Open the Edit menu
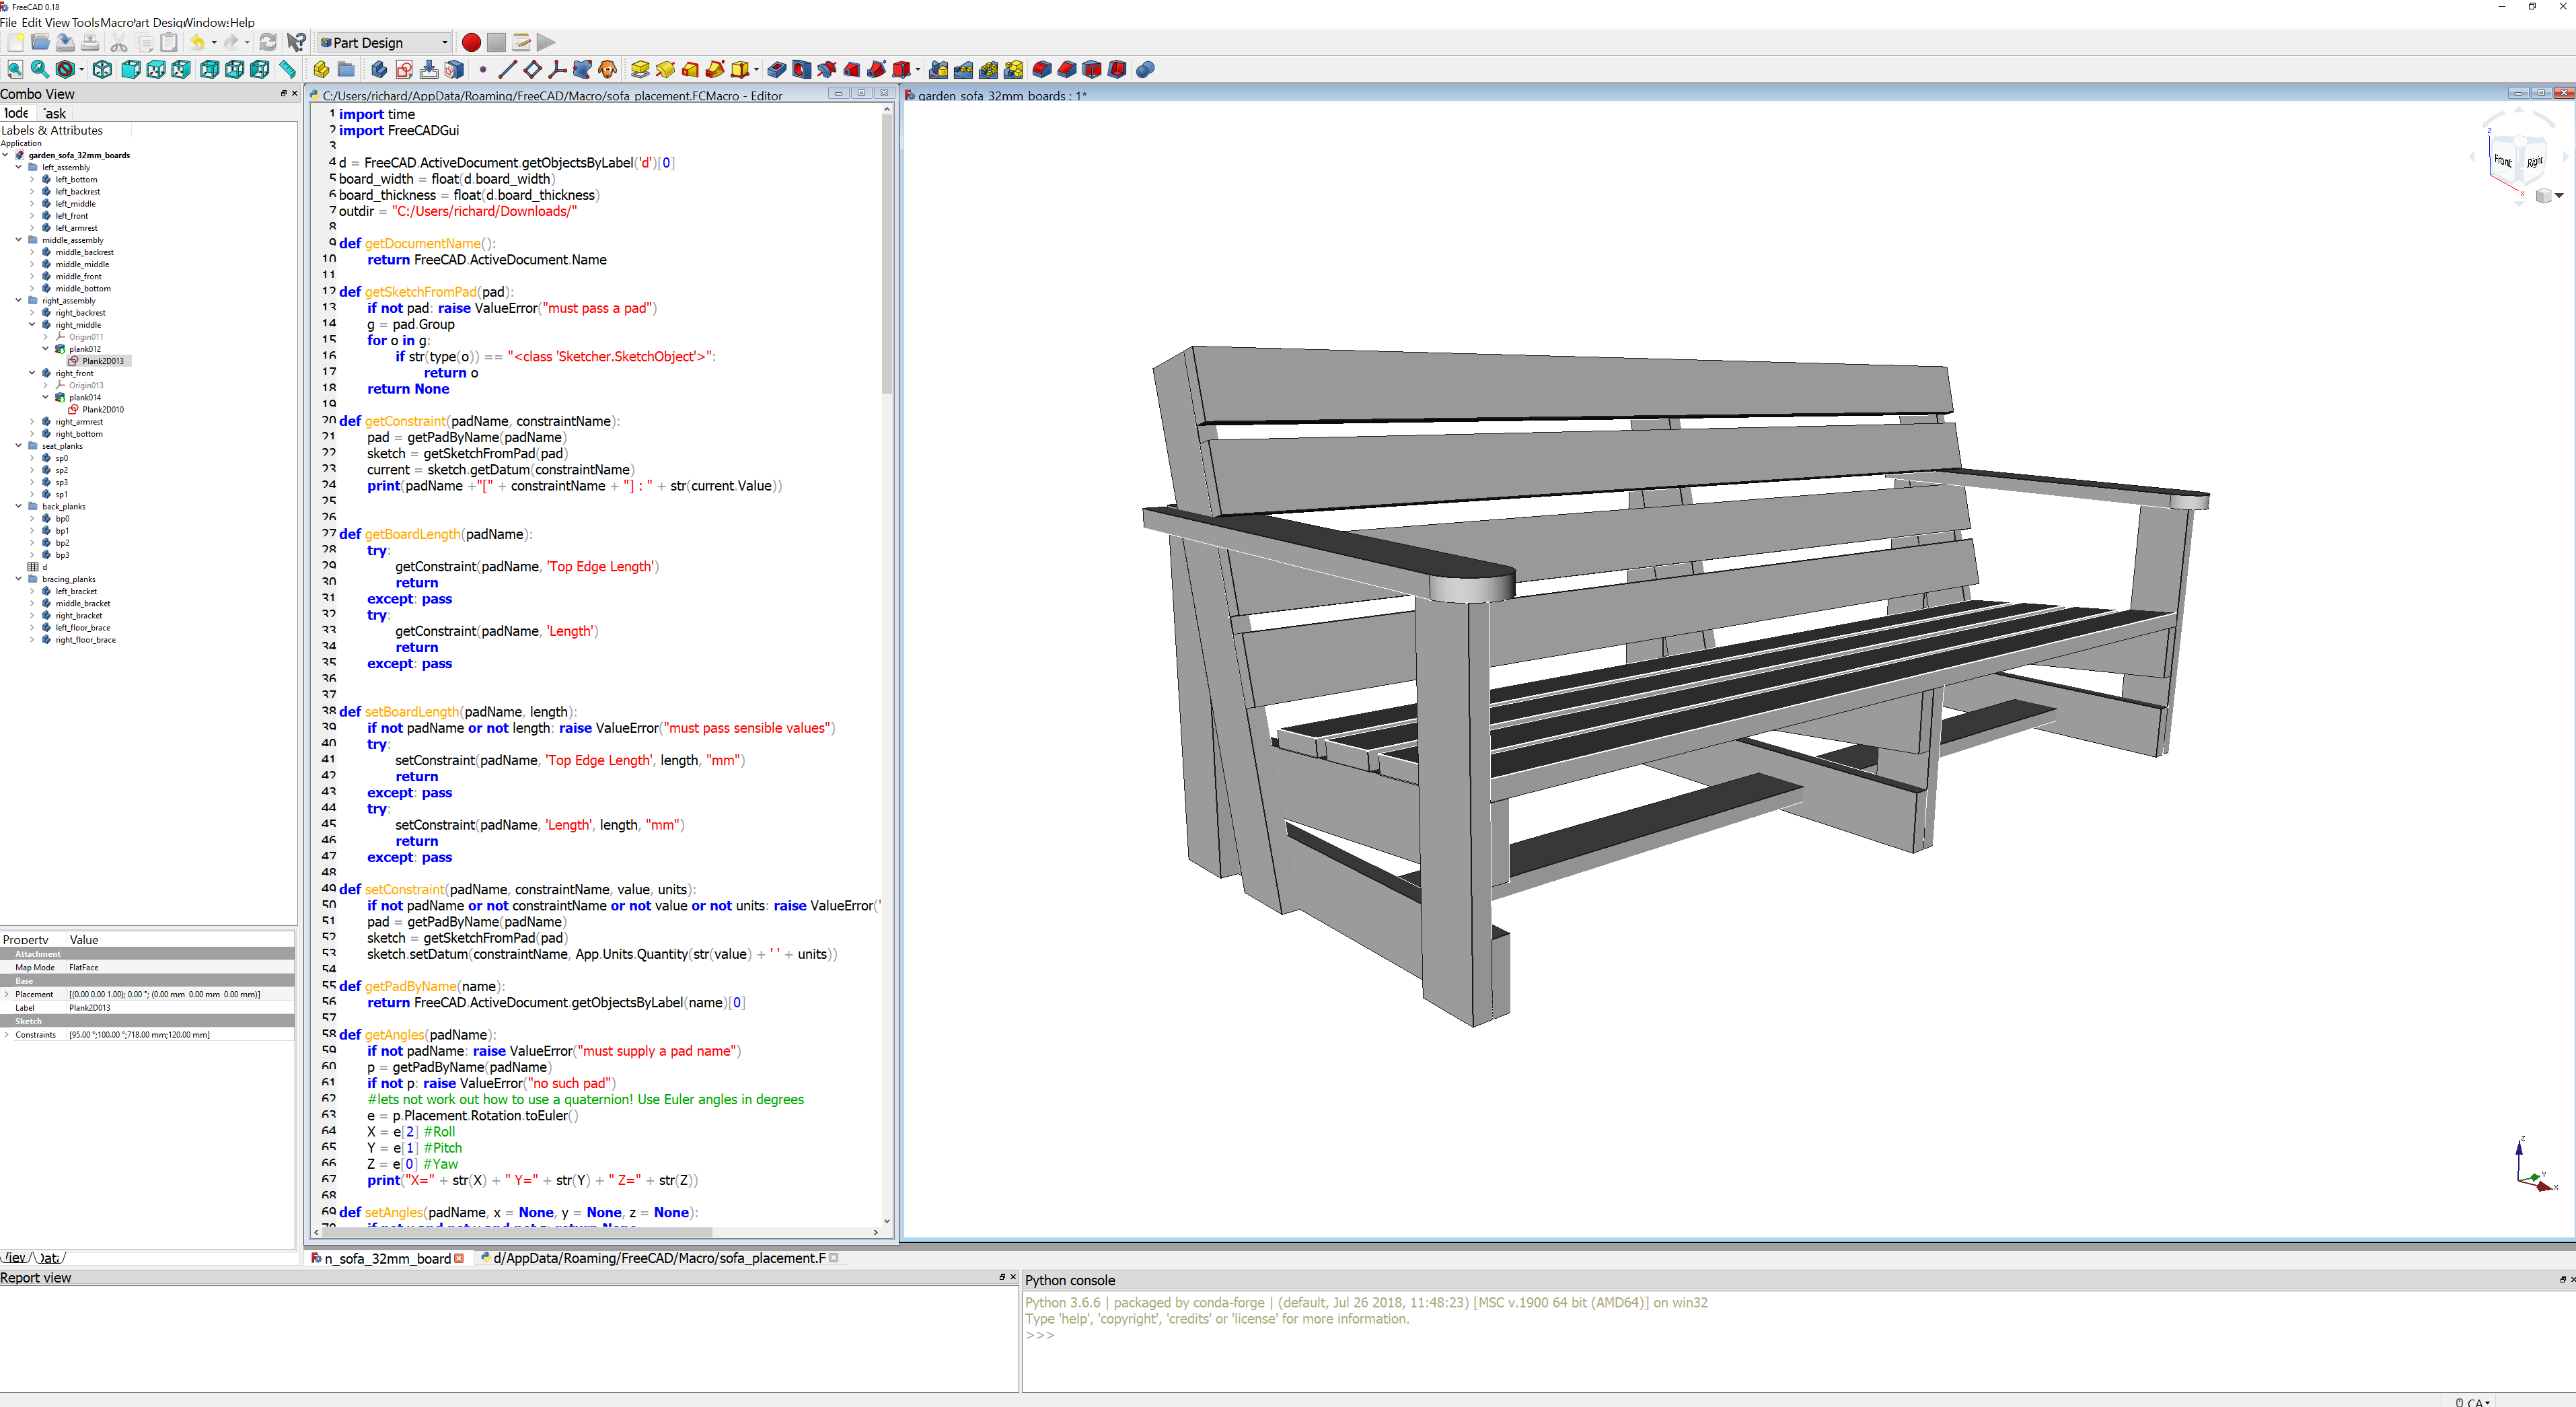Image resolution: width=2576 pixels, height=1407 pixels. coord(32,22)
